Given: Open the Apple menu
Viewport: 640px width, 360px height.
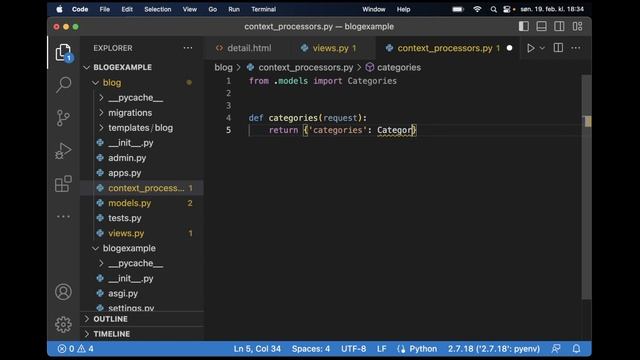Looking at the screenshot, I should (59, 9).
